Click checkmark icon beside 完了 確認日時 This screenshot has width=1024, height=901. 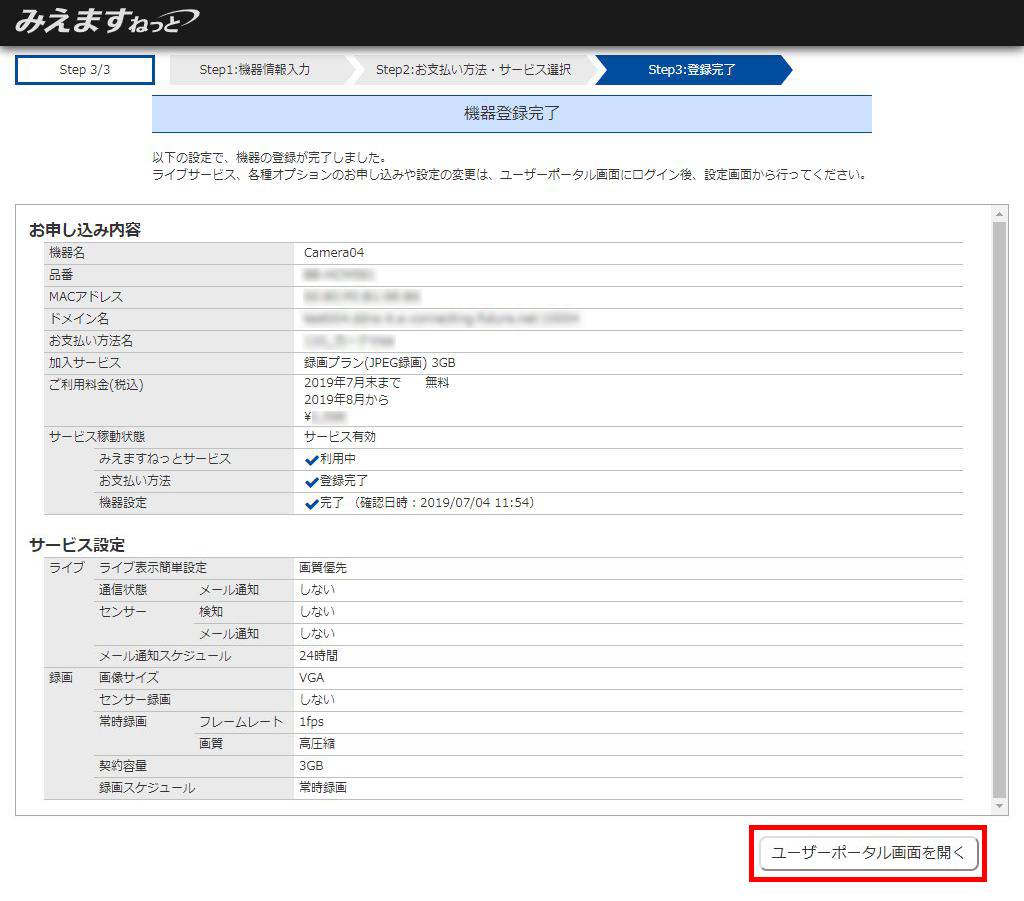point(311,504)
